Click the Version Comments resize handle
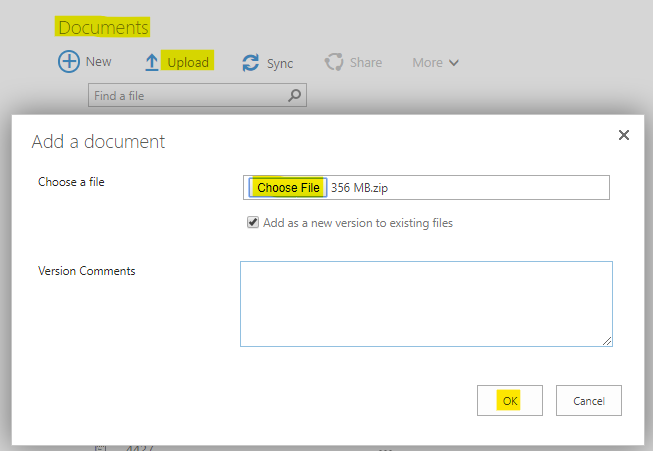653x451 pixels. pyautogui.click(x=607, y=341)
